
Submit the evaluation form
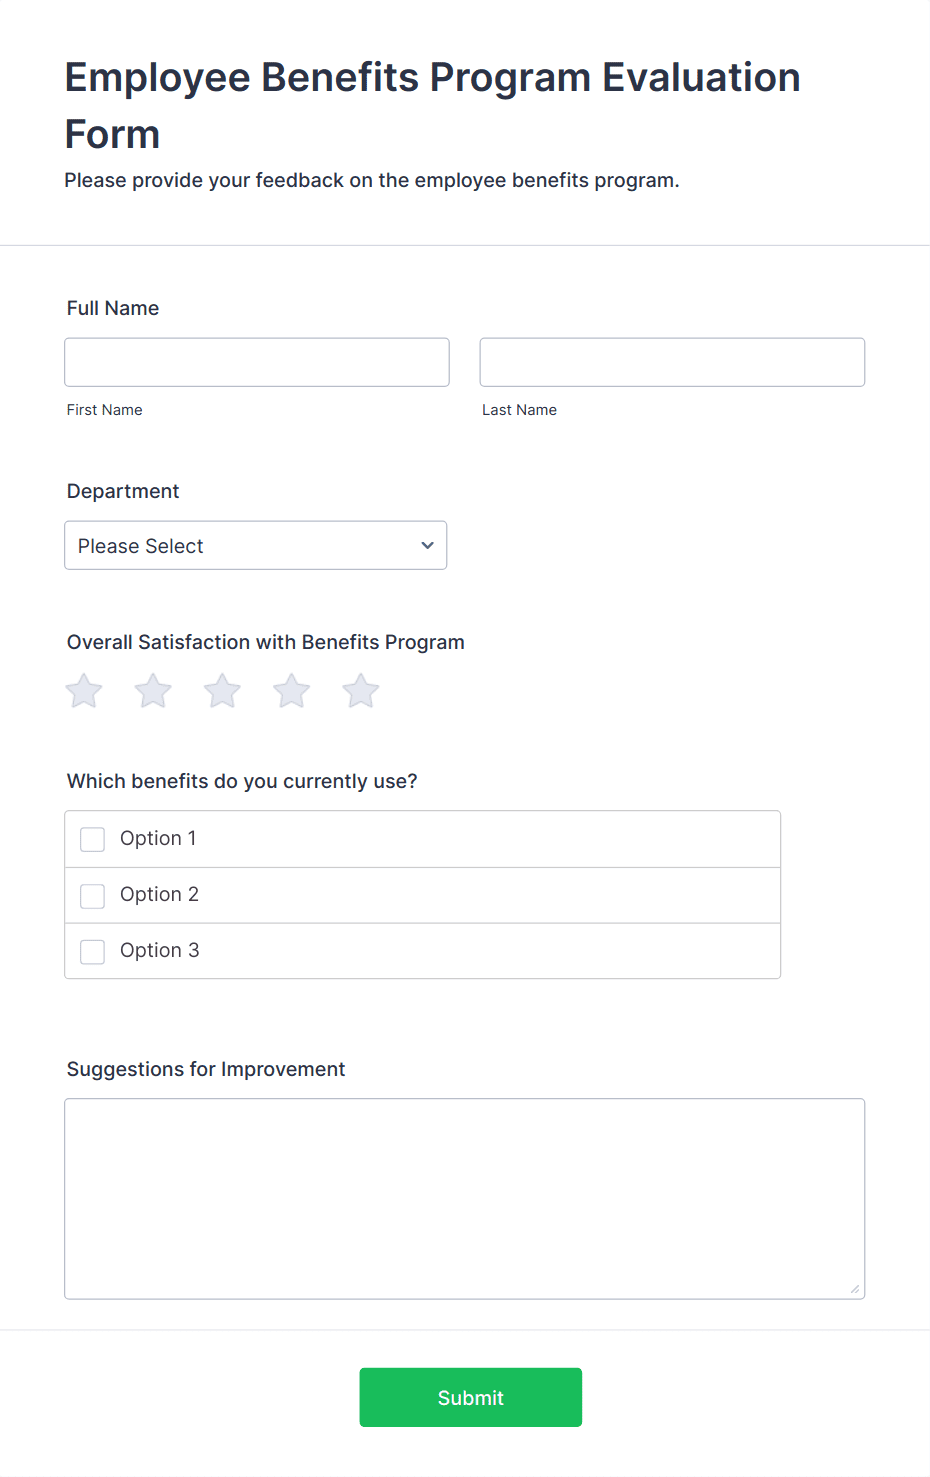pos(470,1397)
